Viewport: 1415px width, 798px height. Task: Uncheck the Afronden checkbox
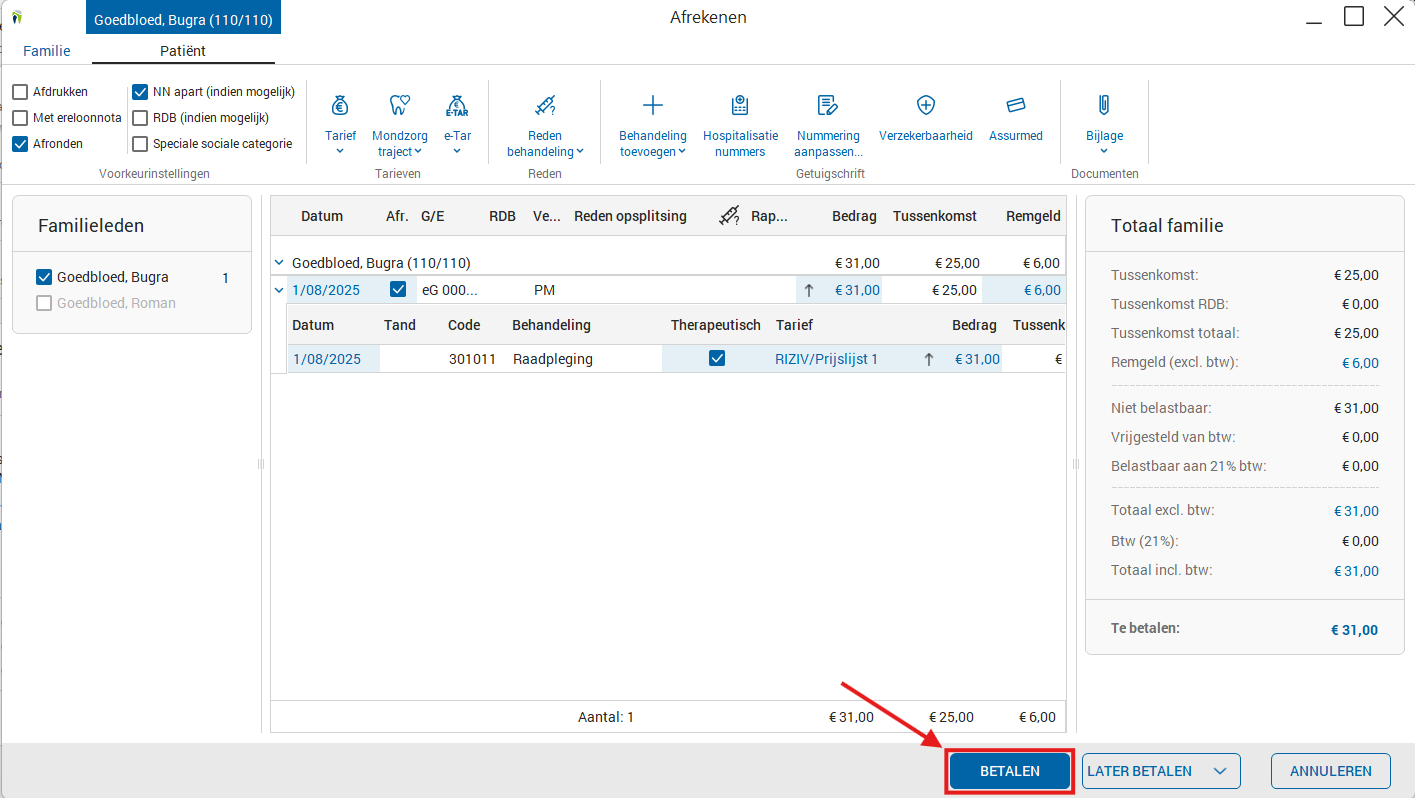21,144
